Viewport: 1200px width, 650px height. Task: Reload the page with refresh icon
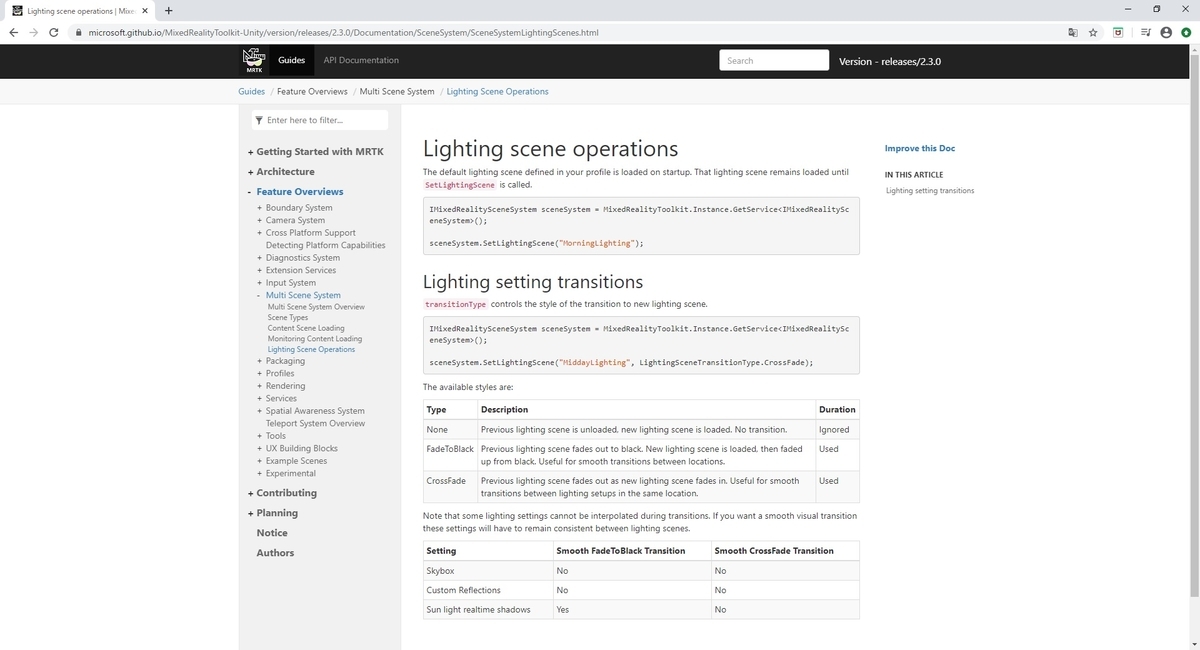[57, 32]
